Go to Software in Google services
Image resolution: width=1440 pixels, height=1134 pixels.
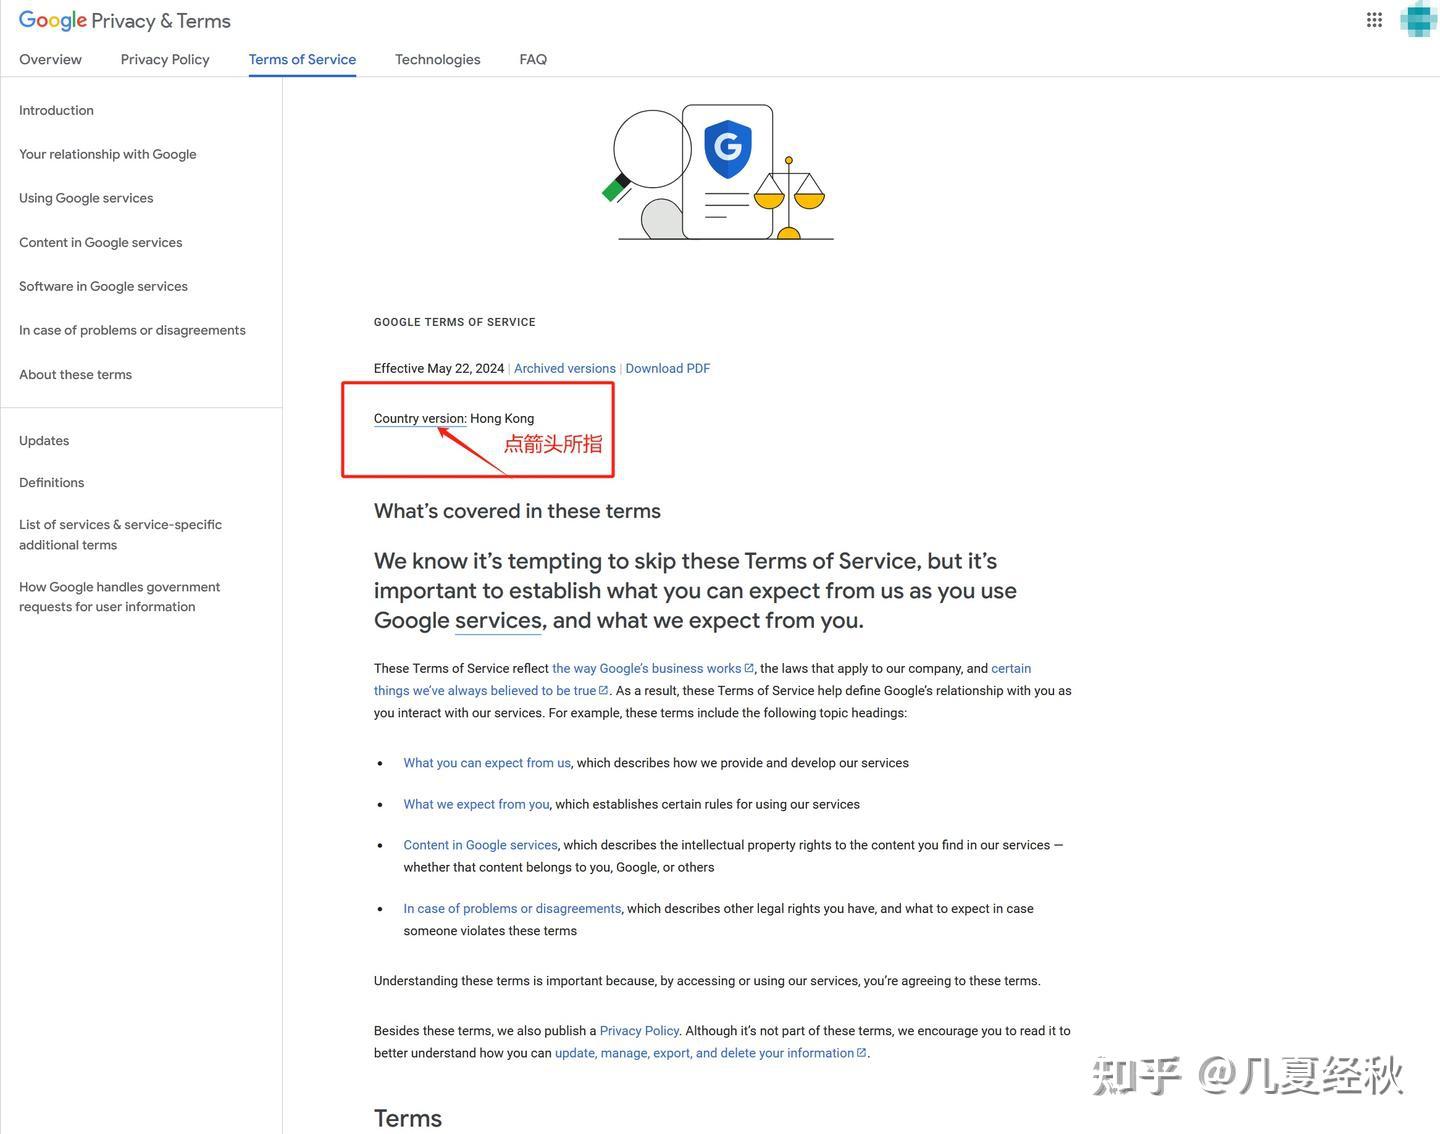pyautogui.click(x=103, y=286)
